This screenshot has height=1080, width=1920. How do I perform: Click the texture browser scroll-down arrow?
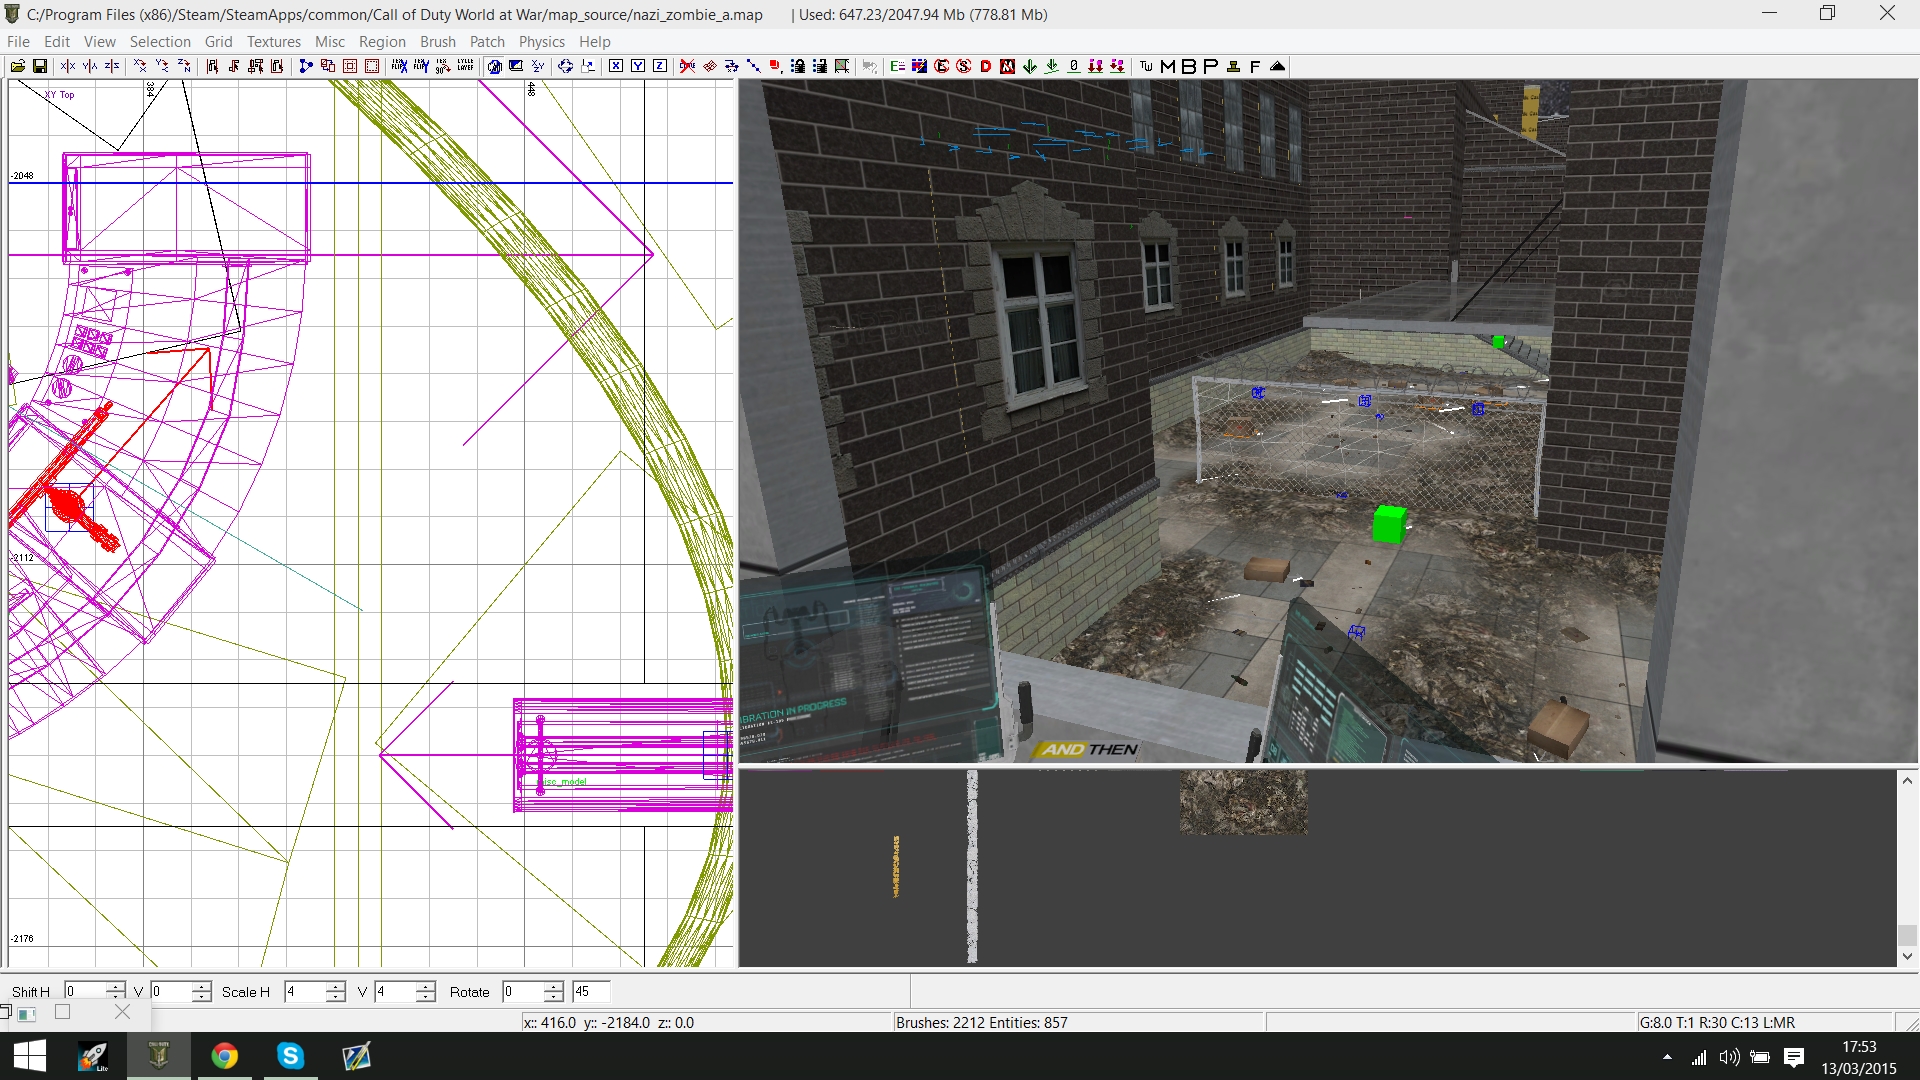[1907, 956]
